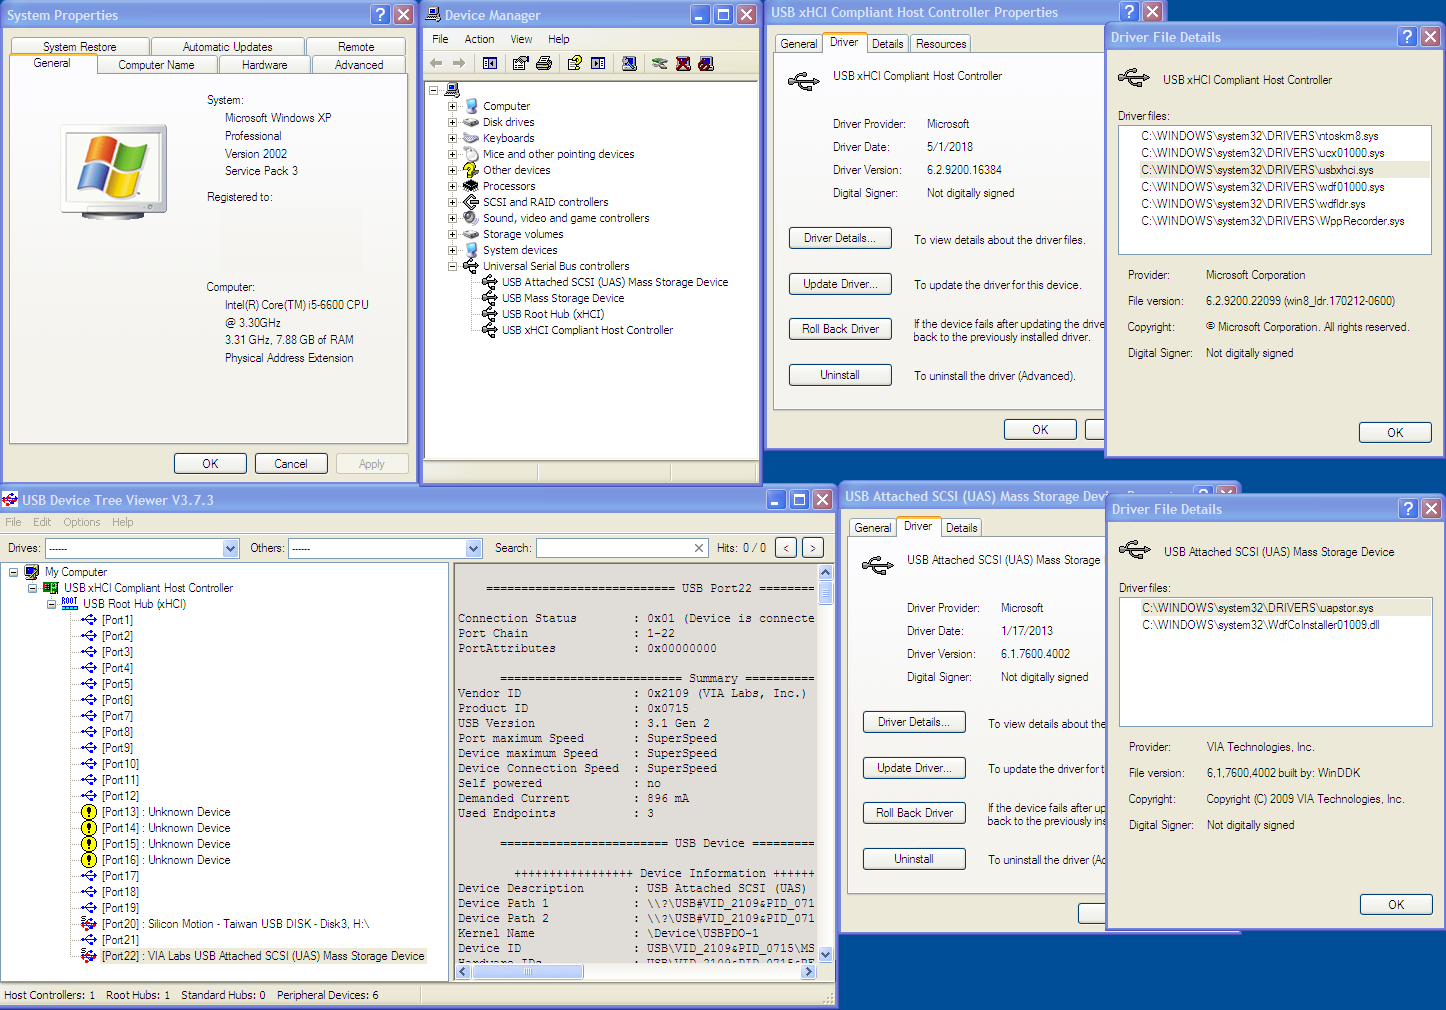Select the Keyboards category icon
The width and height of the screenshot is (1446, 1010).
pyautogui.click(x=471, y=138)
